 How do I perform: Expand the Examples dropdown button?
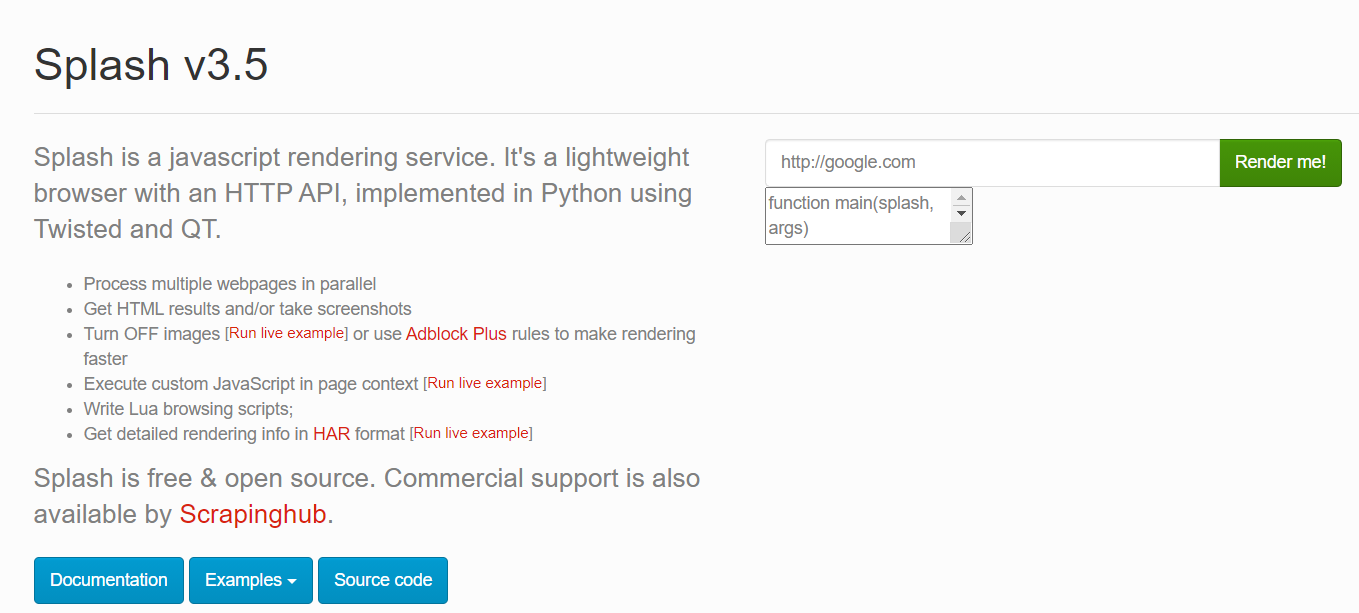250,580
